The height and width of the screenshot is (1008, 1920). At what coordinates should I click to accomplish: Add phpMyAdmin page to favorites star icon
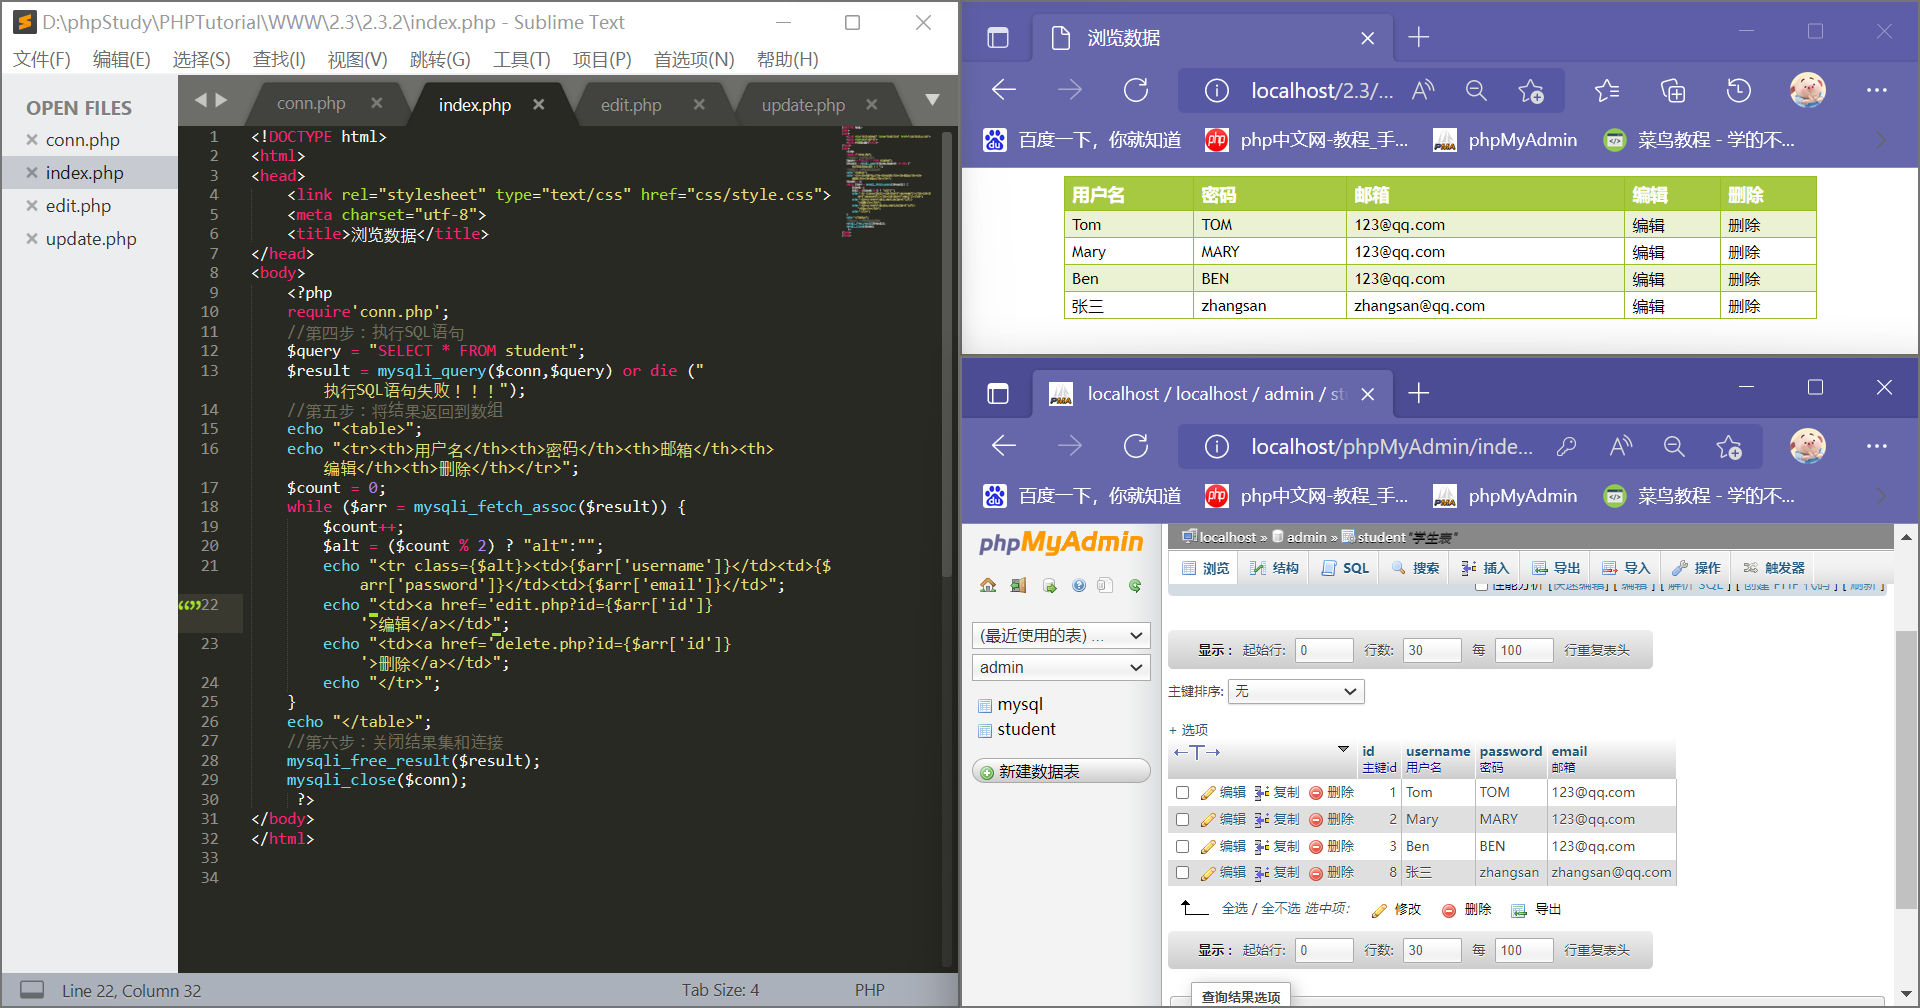click(1729, 446)
